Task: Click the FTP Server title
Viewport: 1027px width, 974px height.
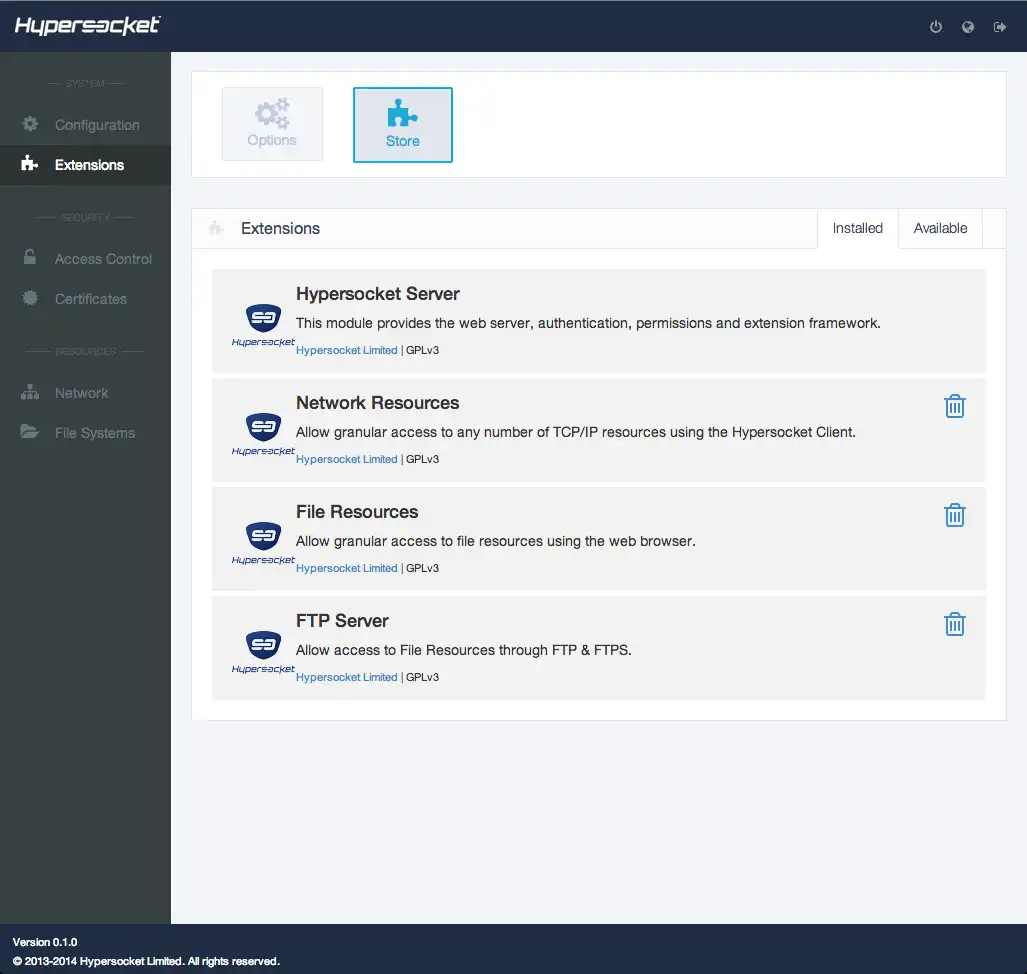Action: (342, 621)
